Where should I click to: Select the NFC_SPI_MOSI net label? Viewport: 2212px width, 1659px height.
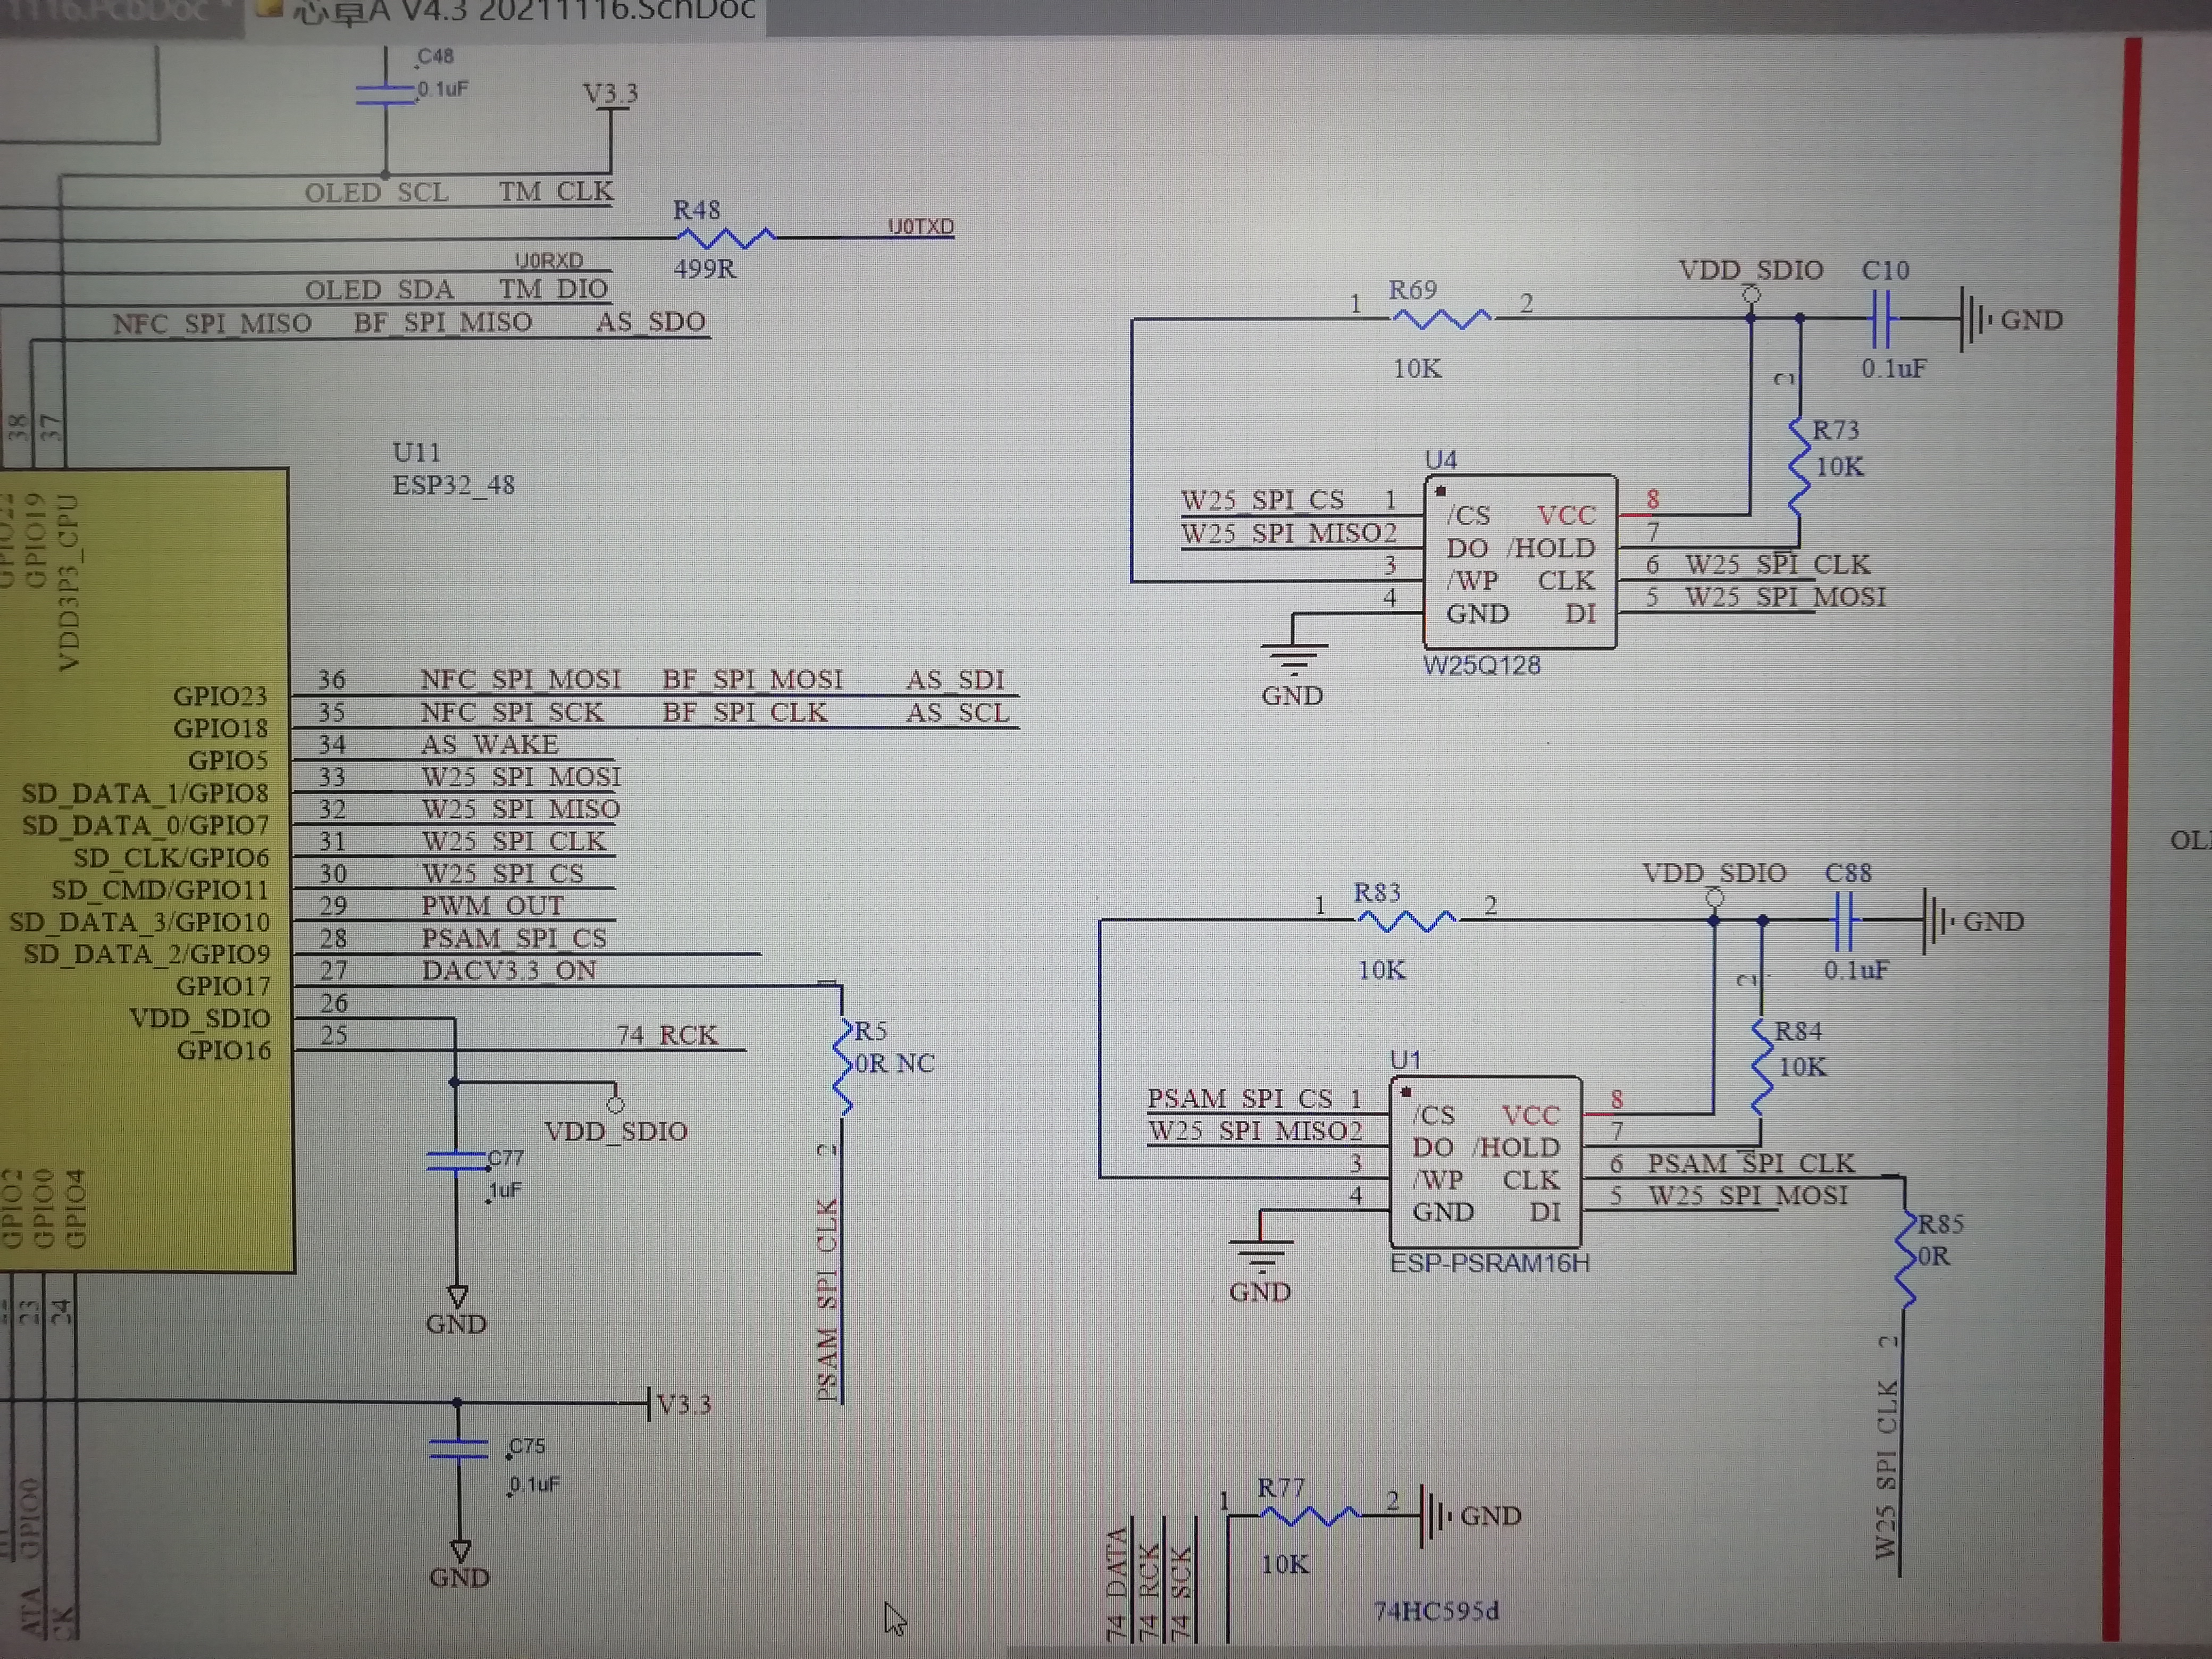521,680
